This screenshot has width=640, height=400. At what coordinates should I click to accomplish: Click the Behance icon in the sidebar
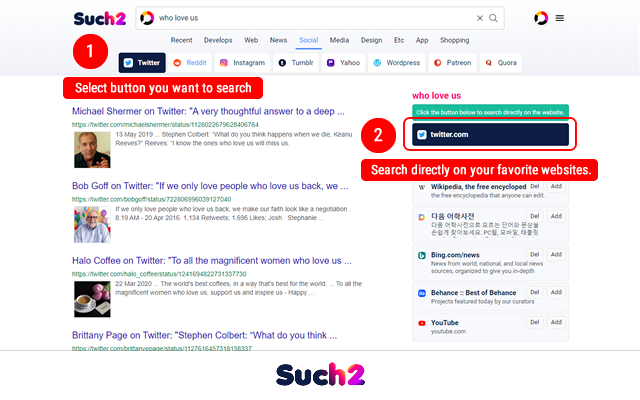click(x=422, y=293)
